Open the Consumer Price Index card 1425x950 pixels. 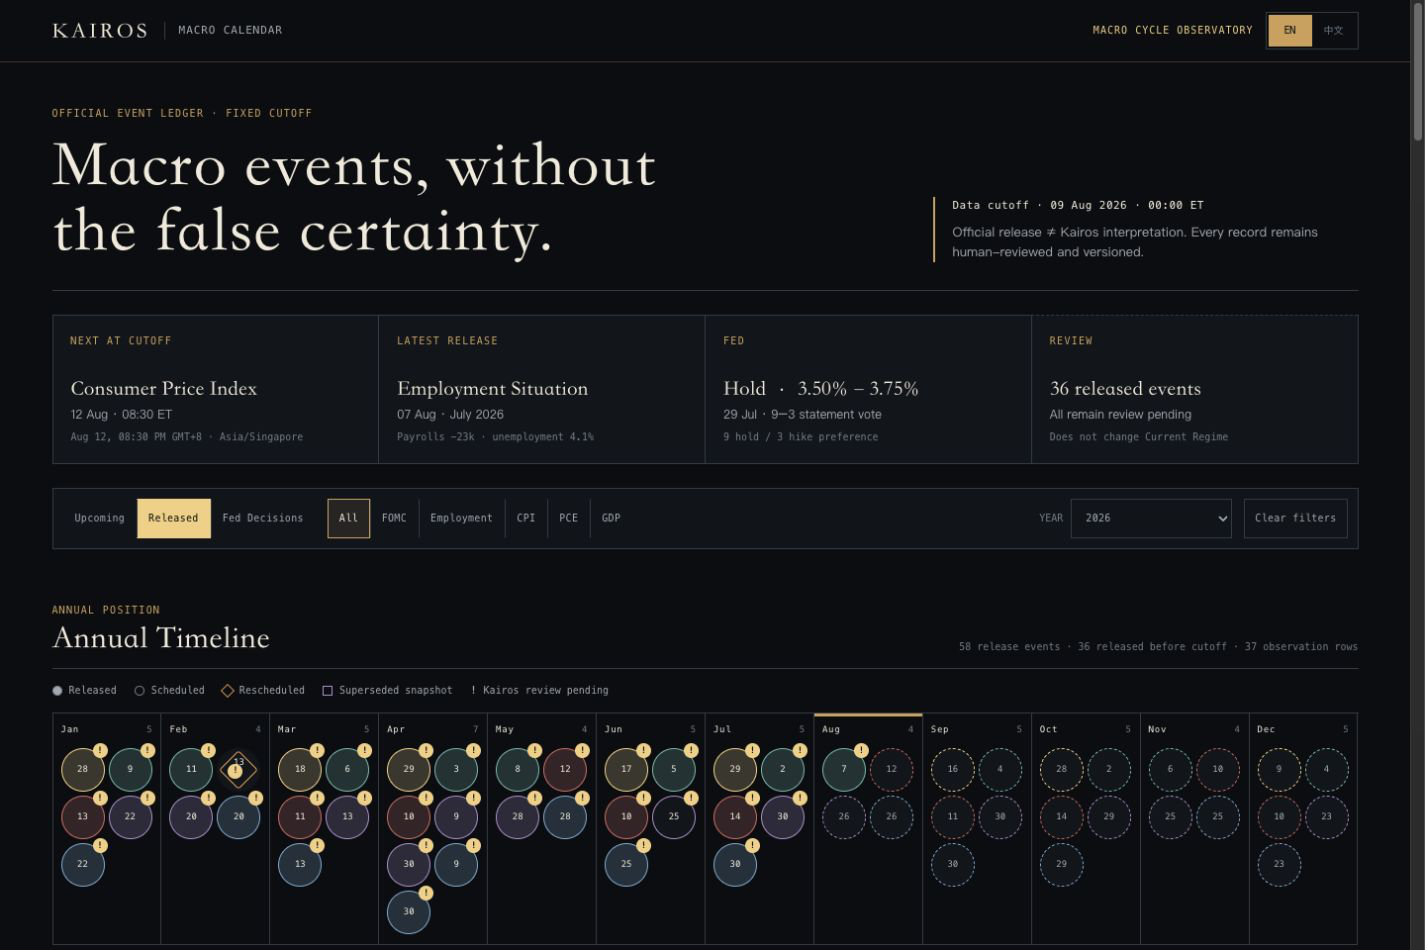coord(216,389)
